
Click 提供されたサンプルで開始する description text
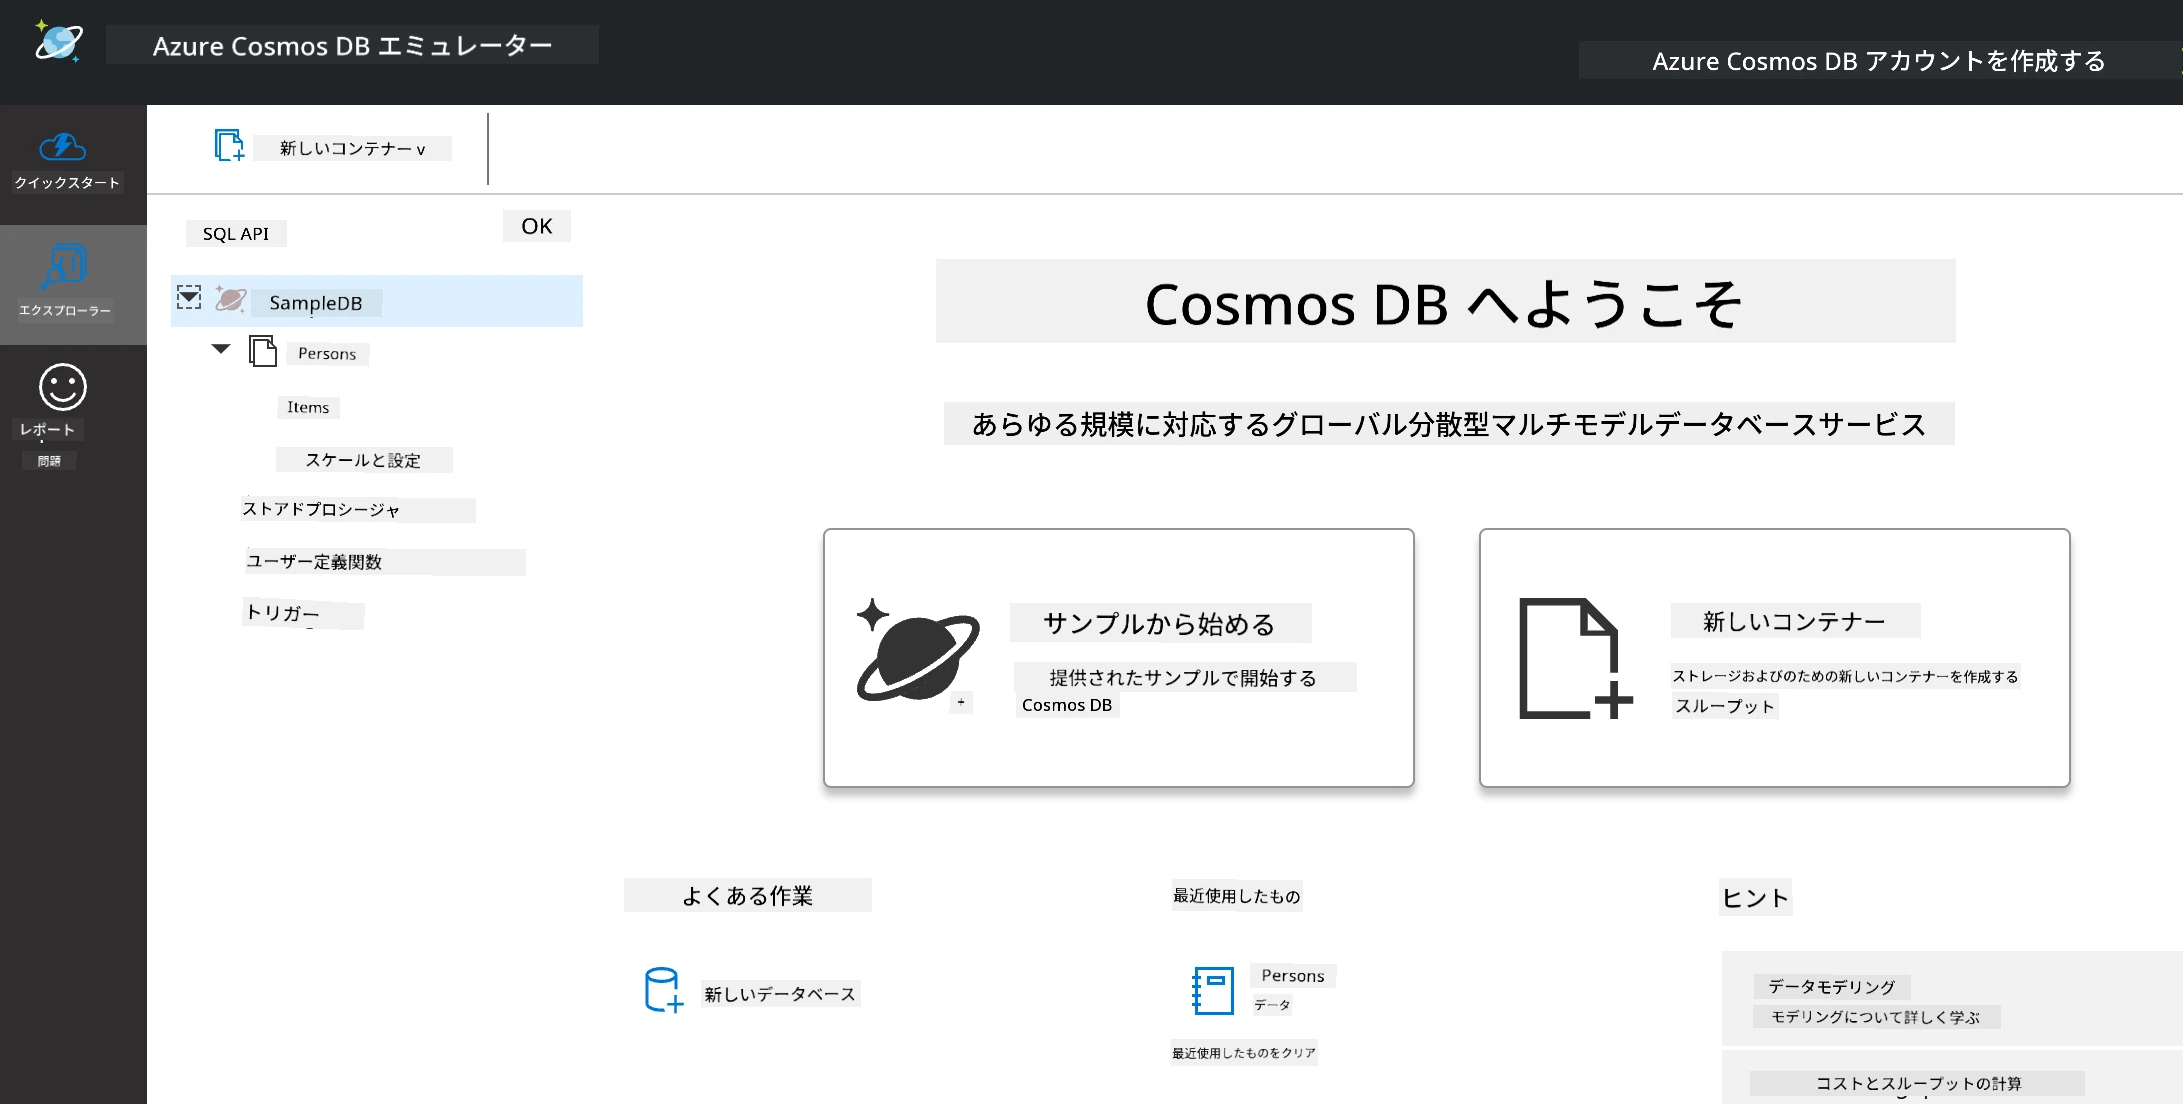(x=1184, y=678)
